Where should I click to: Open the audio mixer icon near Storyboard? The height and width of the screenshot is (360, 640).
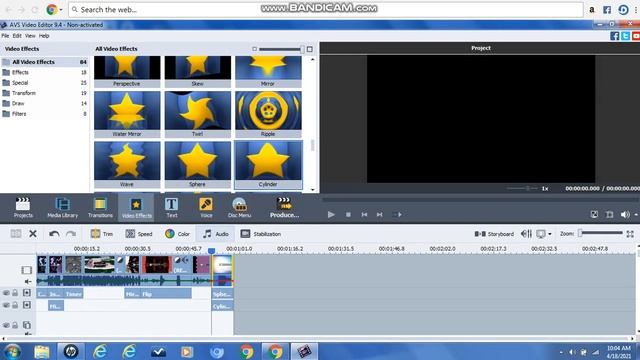[x=526, y=234]
